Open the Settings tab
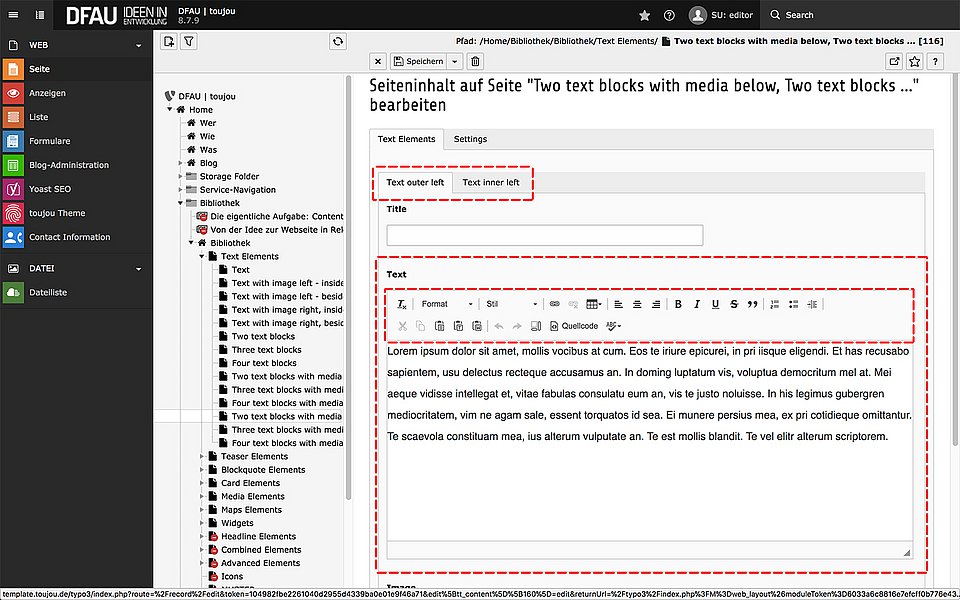 click(x=470, y=139)
